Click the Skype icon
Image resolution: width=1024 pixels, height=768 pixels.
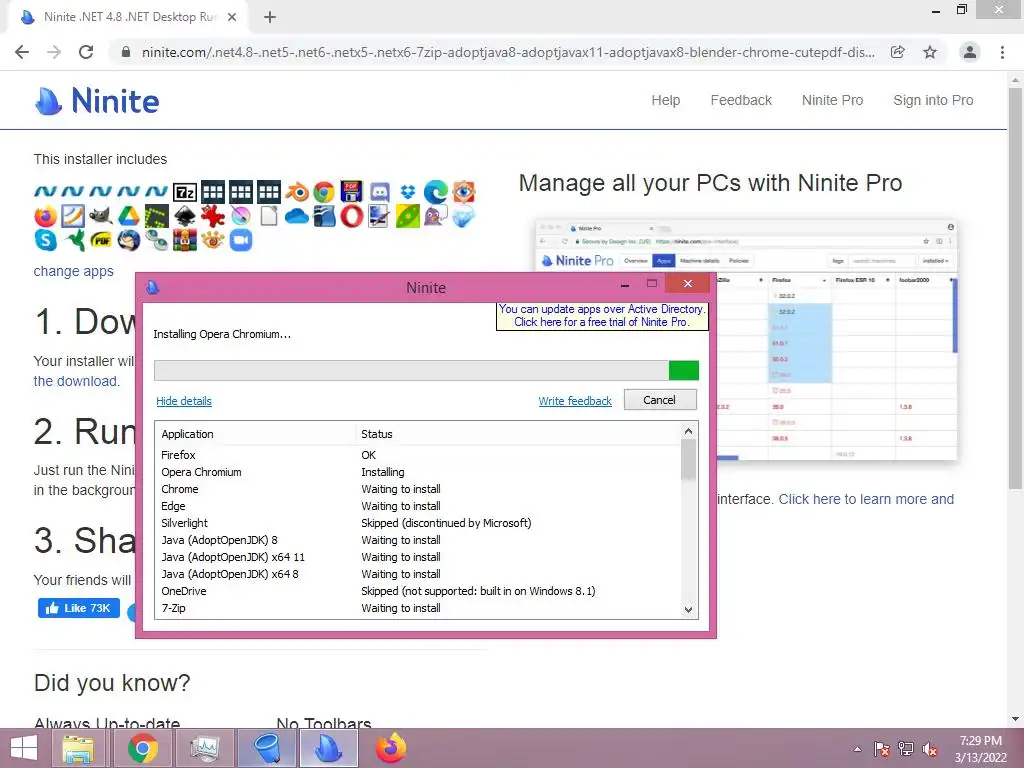click(x=46, y=240)
